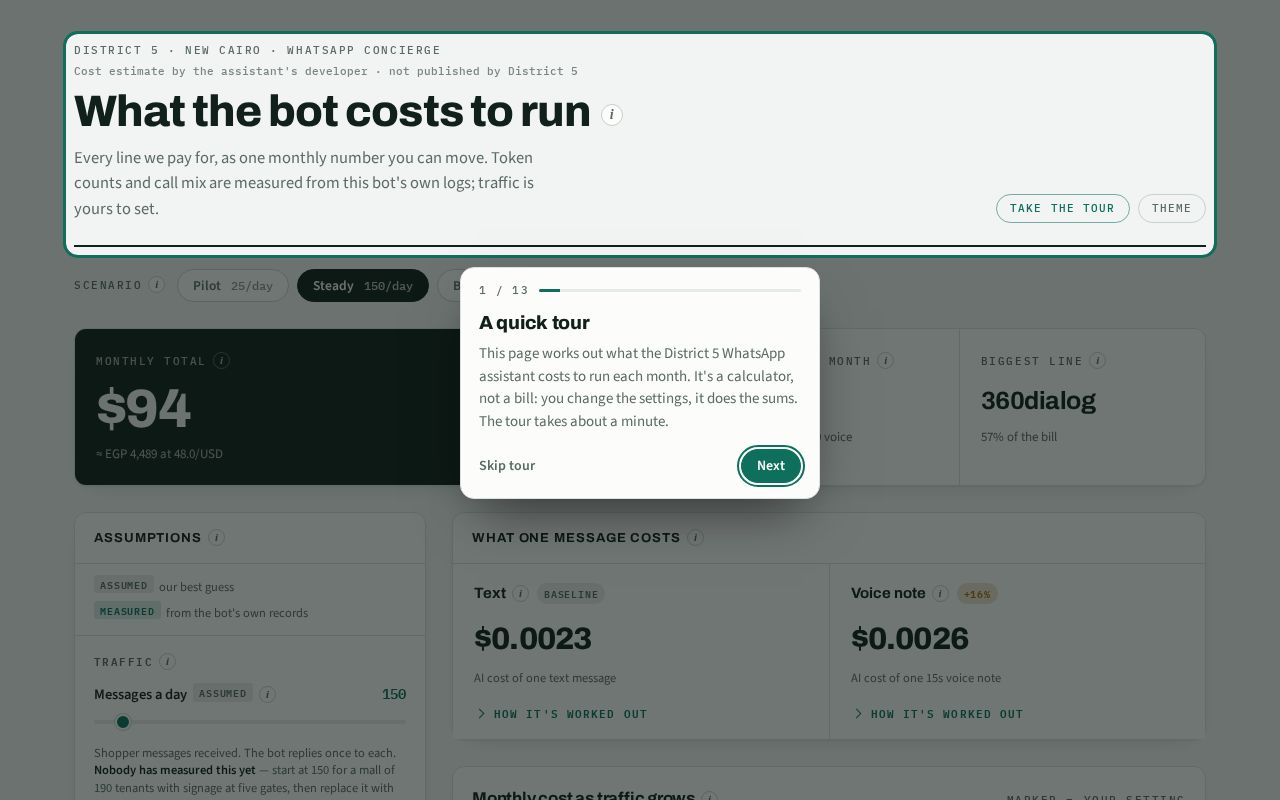
Task: Open info icon for Messages a day
Action: (267, 694)
